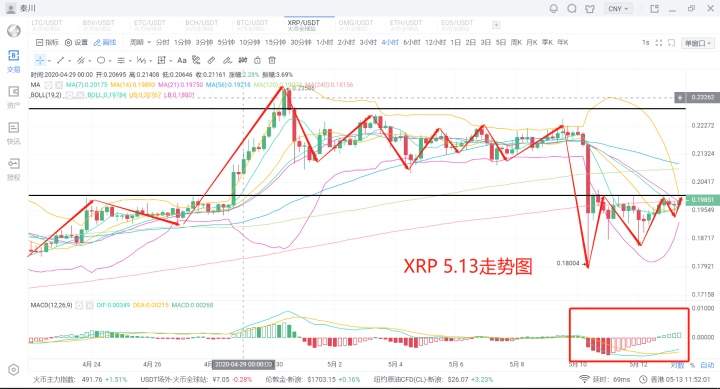The height and width of the screenshot is (389, 720).
Task: Click the ruler measure tool icon
Action: coord(211,60)
